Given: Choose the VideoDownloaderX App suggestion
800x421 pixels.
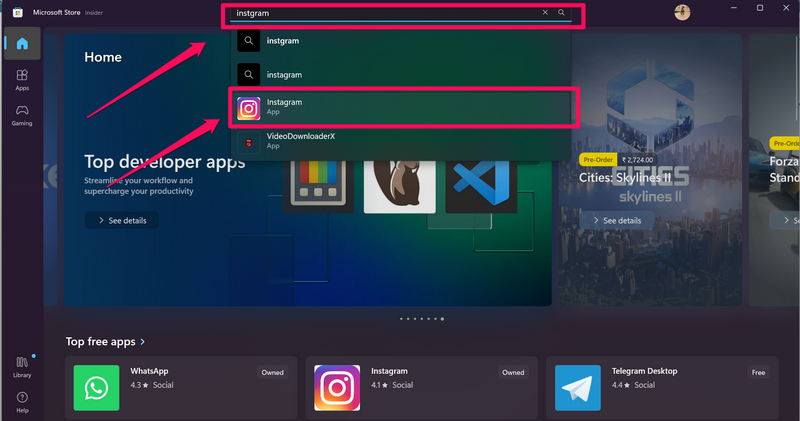Looking at the screenshot, I should [x=401, y=141].
